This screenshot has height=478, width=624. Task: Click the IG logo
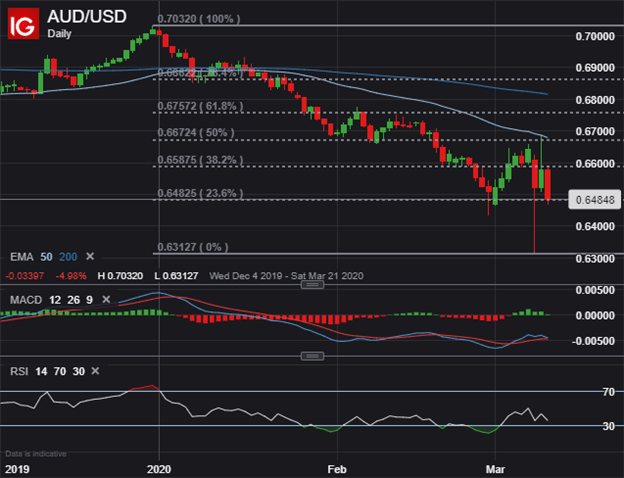coord(23,24)
